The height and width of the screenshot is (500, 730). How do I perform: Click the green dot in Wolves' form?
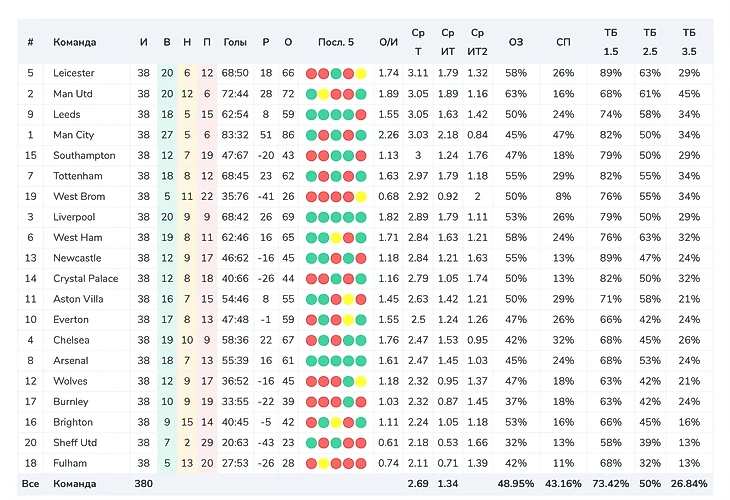click(x=349, y=381)
